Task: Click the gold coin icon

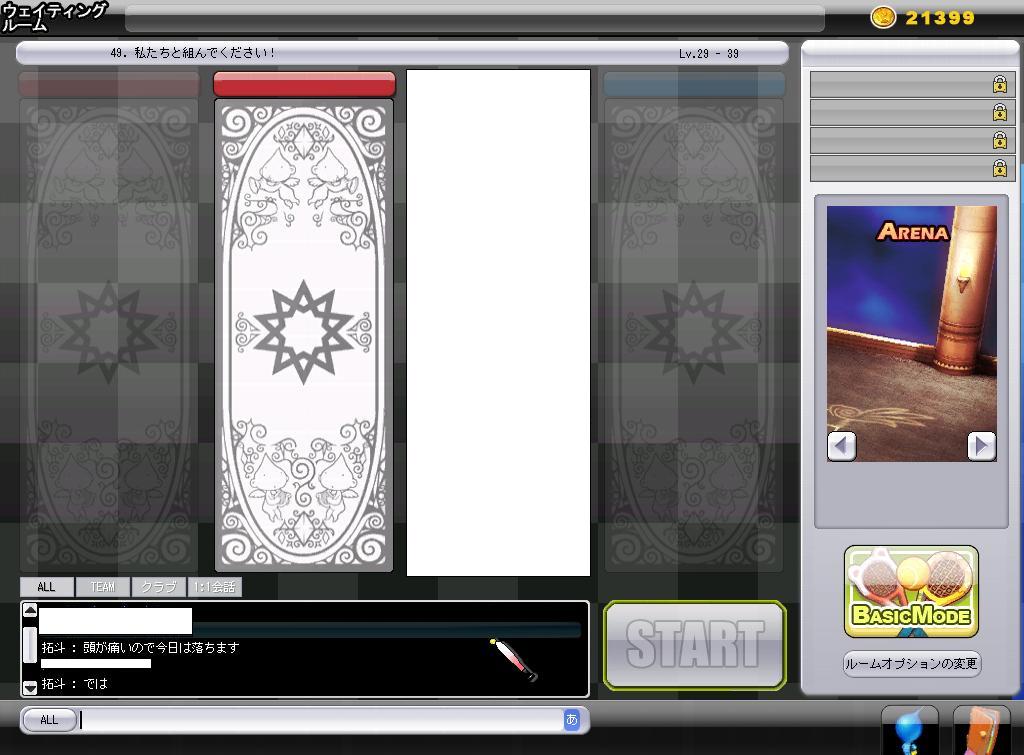Action: point(883,17)
